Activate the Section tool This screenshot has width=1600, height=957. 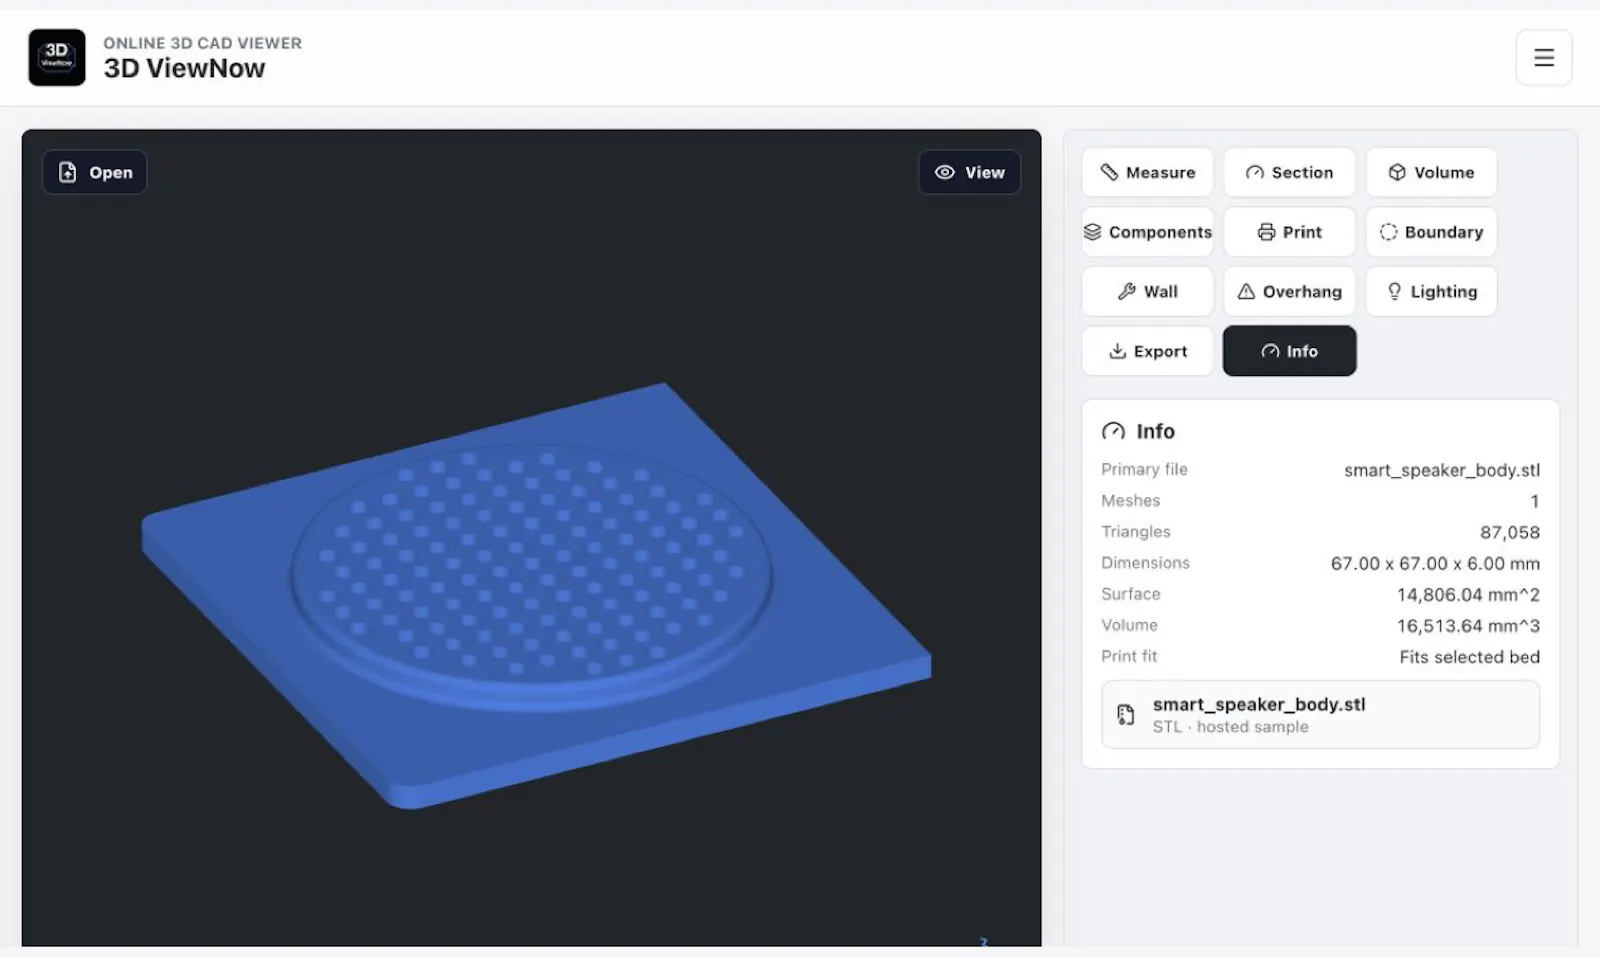point(1289,172)
